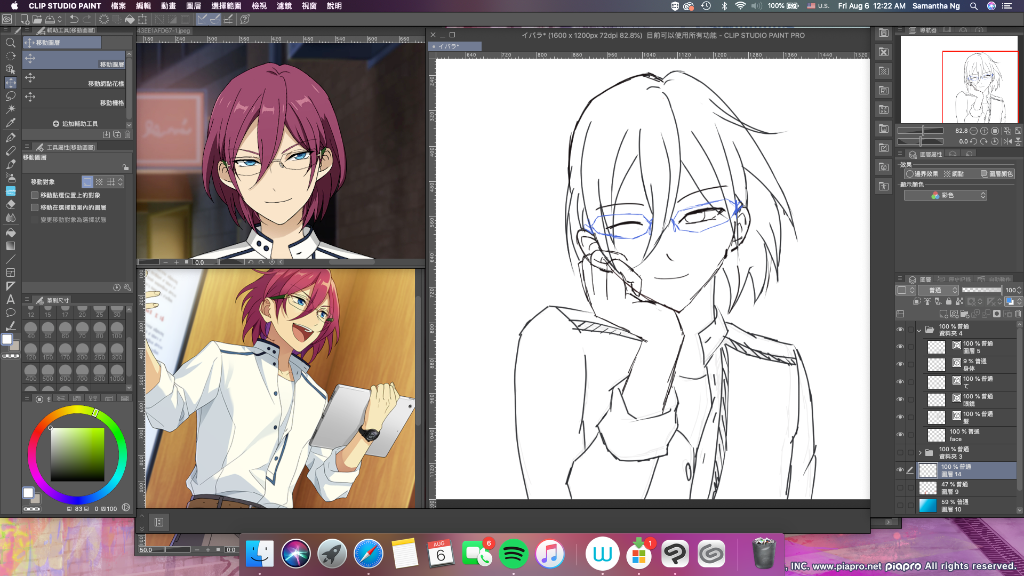Show the 資料夾 3 folder

901,452
